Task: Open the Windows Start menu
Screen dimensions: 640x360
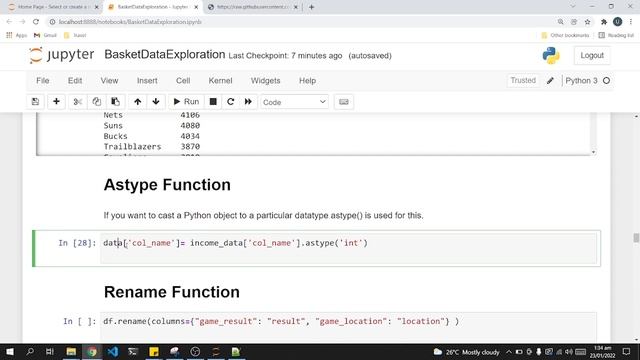Action: 9,351
